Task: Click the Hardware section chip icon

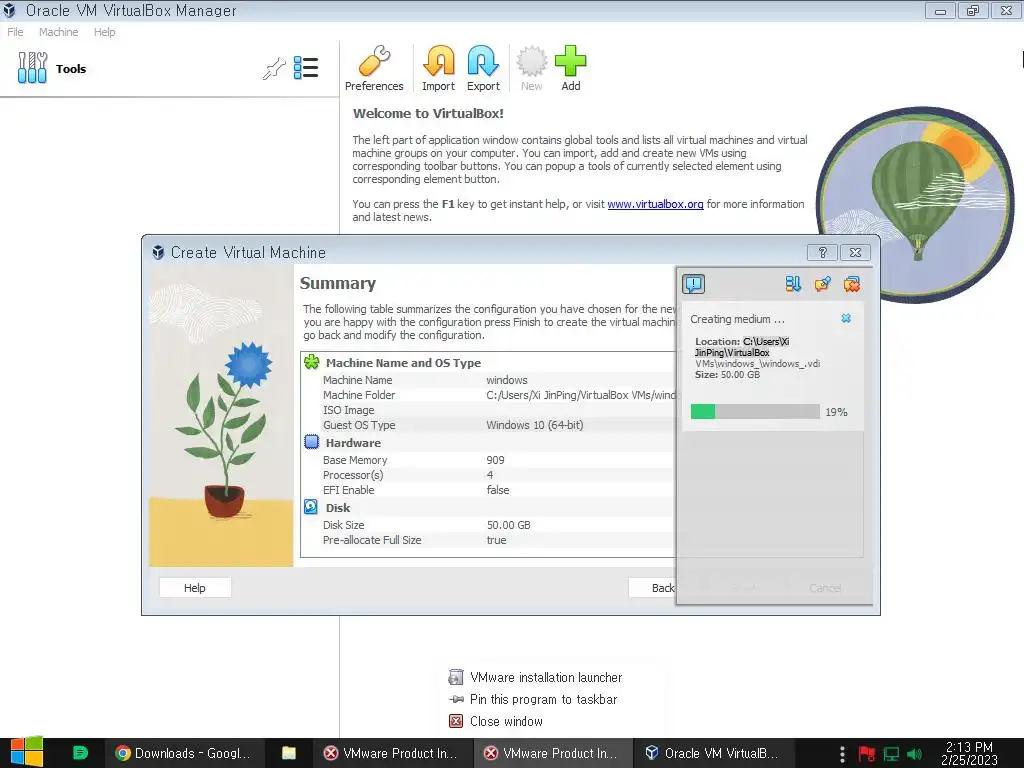Action: 312,442
